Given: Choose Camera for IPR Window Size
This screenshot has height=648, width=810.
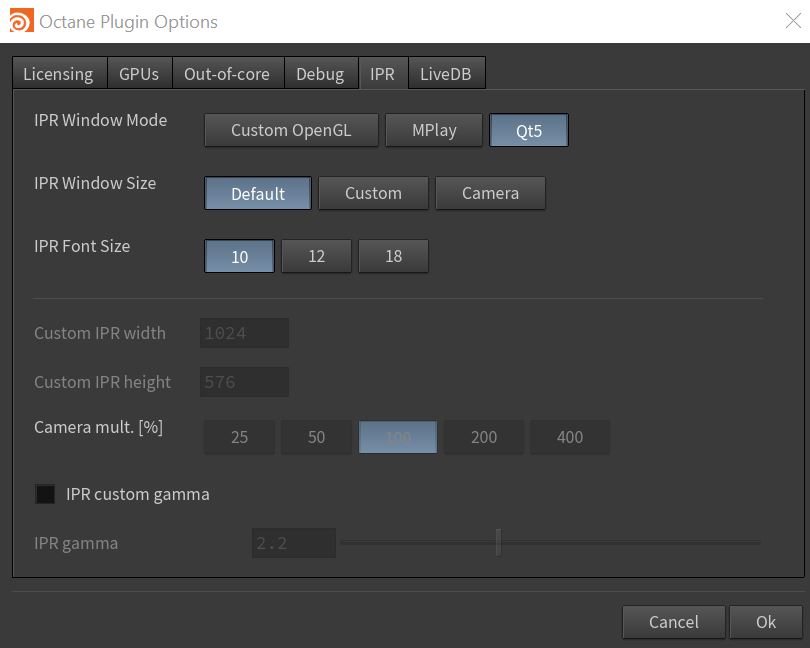Looking at the screenshot, I should click(490, 194).
